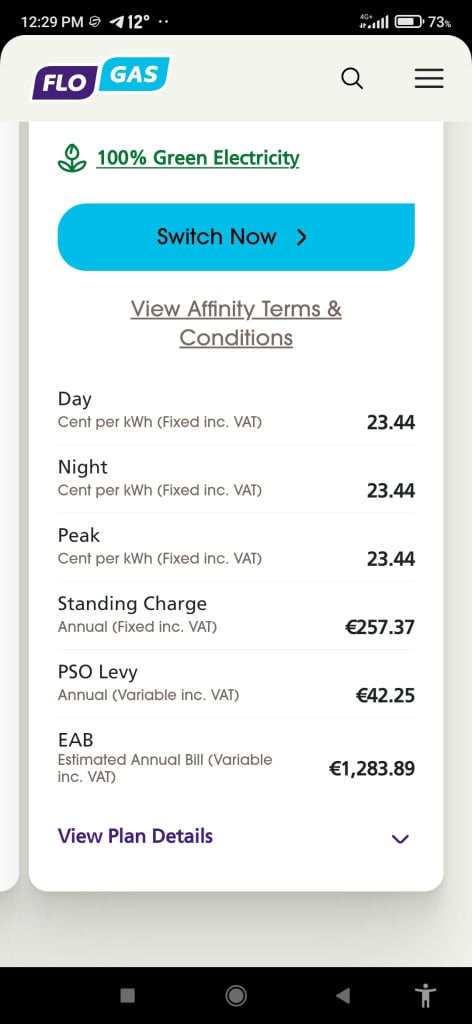472x1024 pixels.
Task: Tap the battery status icon
Action: click(x=409, y=22)
